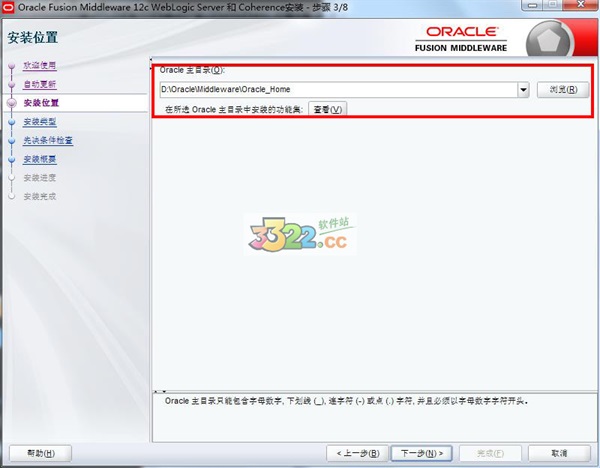600x468 pixels.
Task: Click the 安装类型 step bullet icon
Action: click(11, 122)
